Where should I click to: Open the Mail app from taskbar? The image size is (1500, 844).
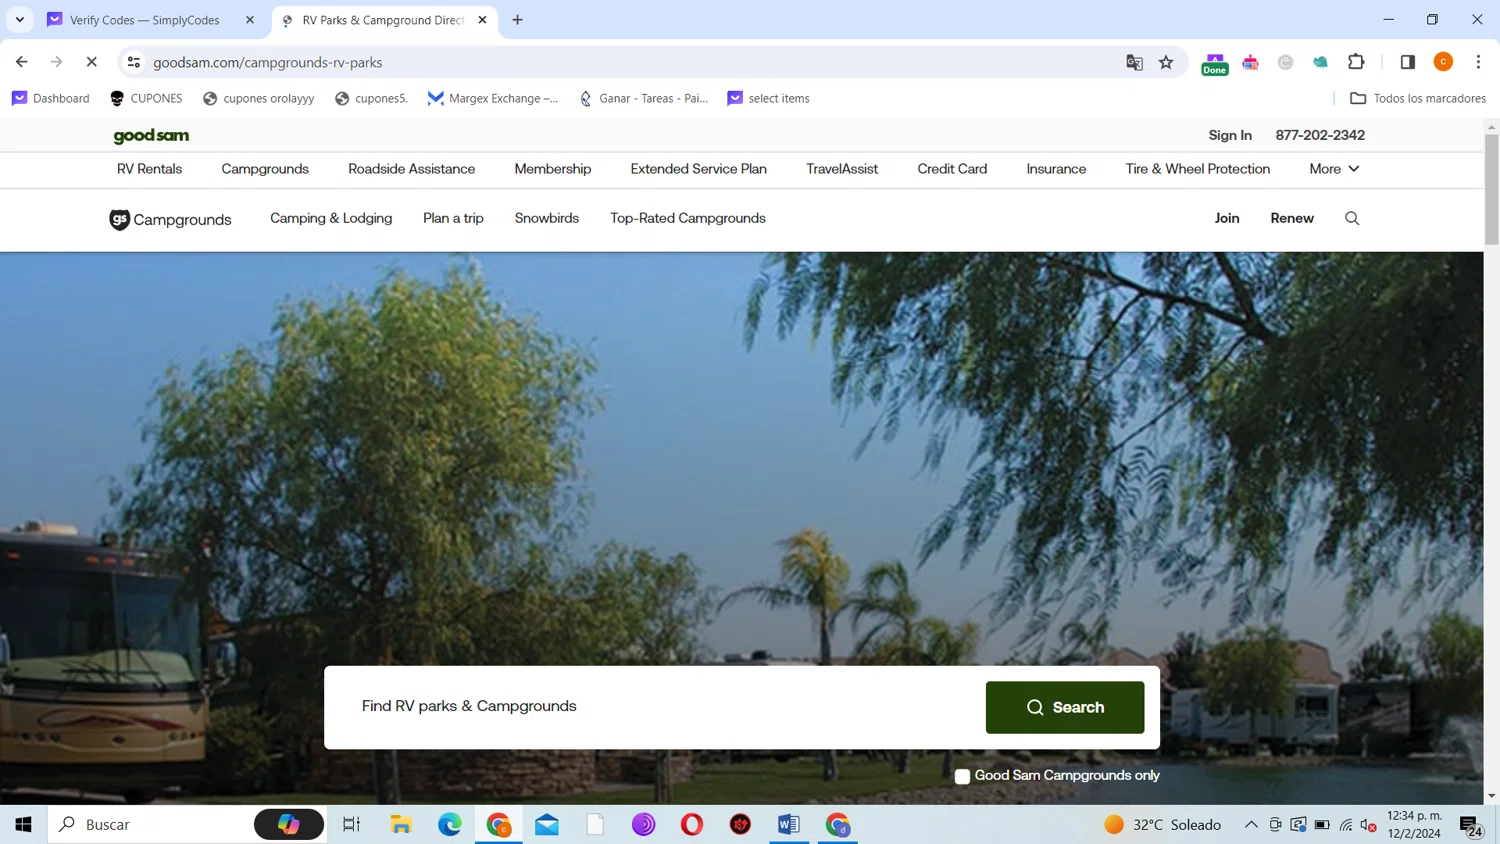pyautogui.click(x=547, y=824)
